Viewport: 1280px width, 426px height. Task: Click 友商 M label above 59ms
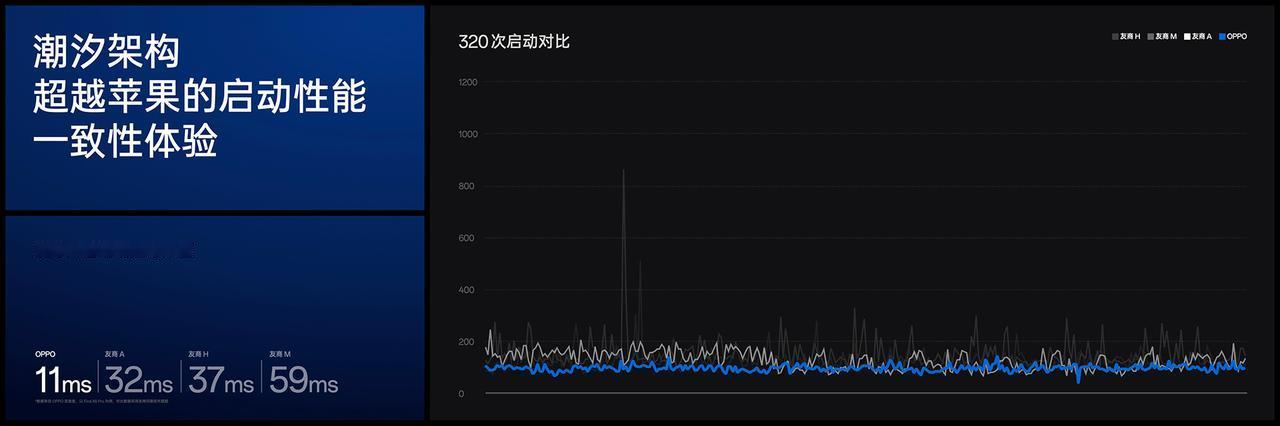280,355
